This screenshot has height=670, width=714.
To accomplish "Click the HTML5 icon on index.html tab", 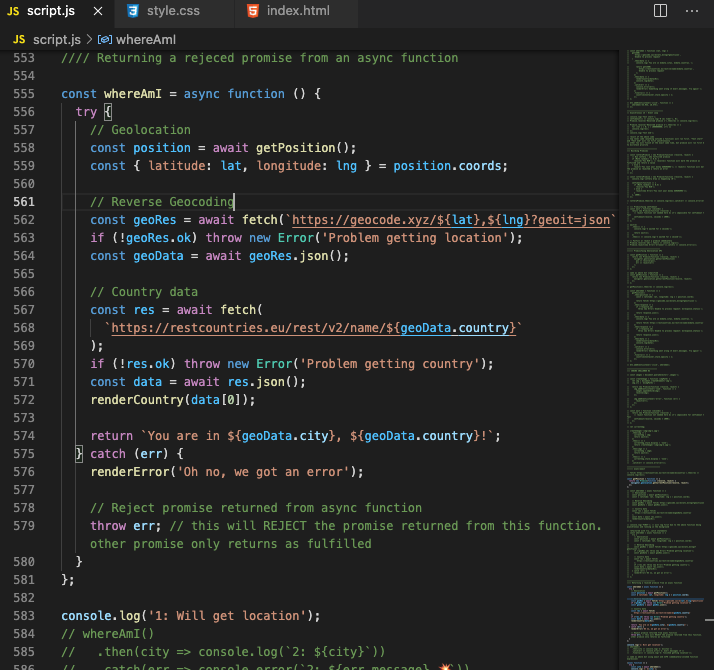I will (253, 11).
